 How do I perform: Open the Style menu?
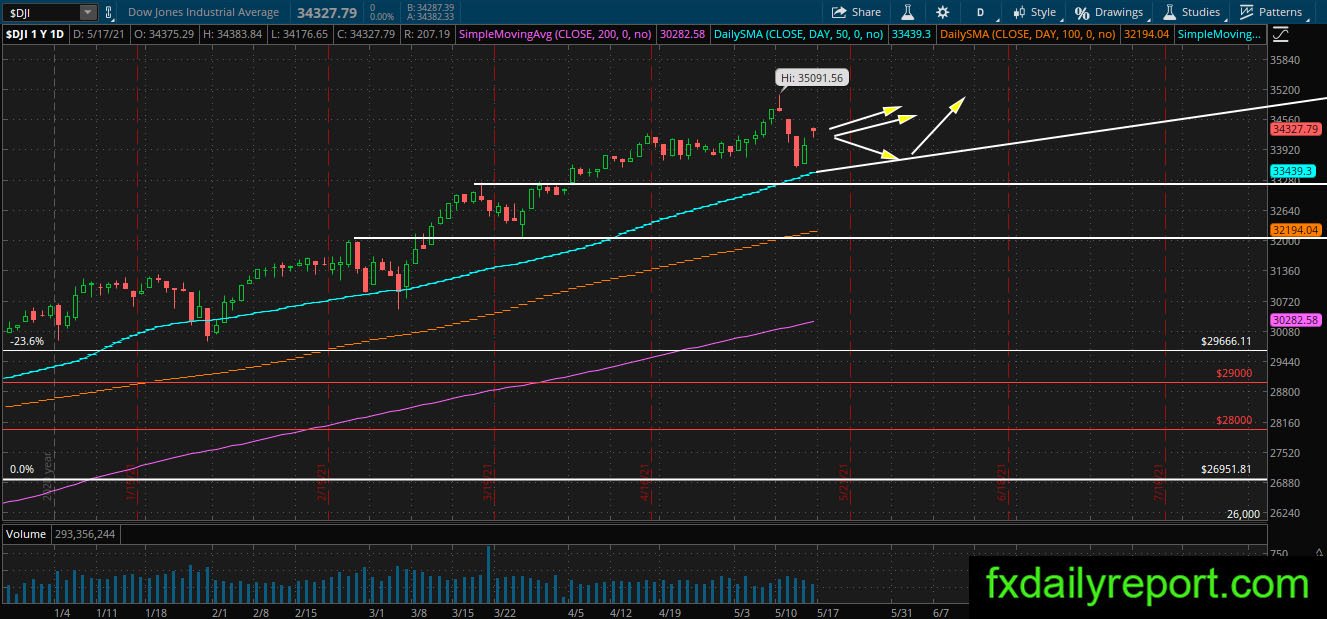tap(1034, 12)
